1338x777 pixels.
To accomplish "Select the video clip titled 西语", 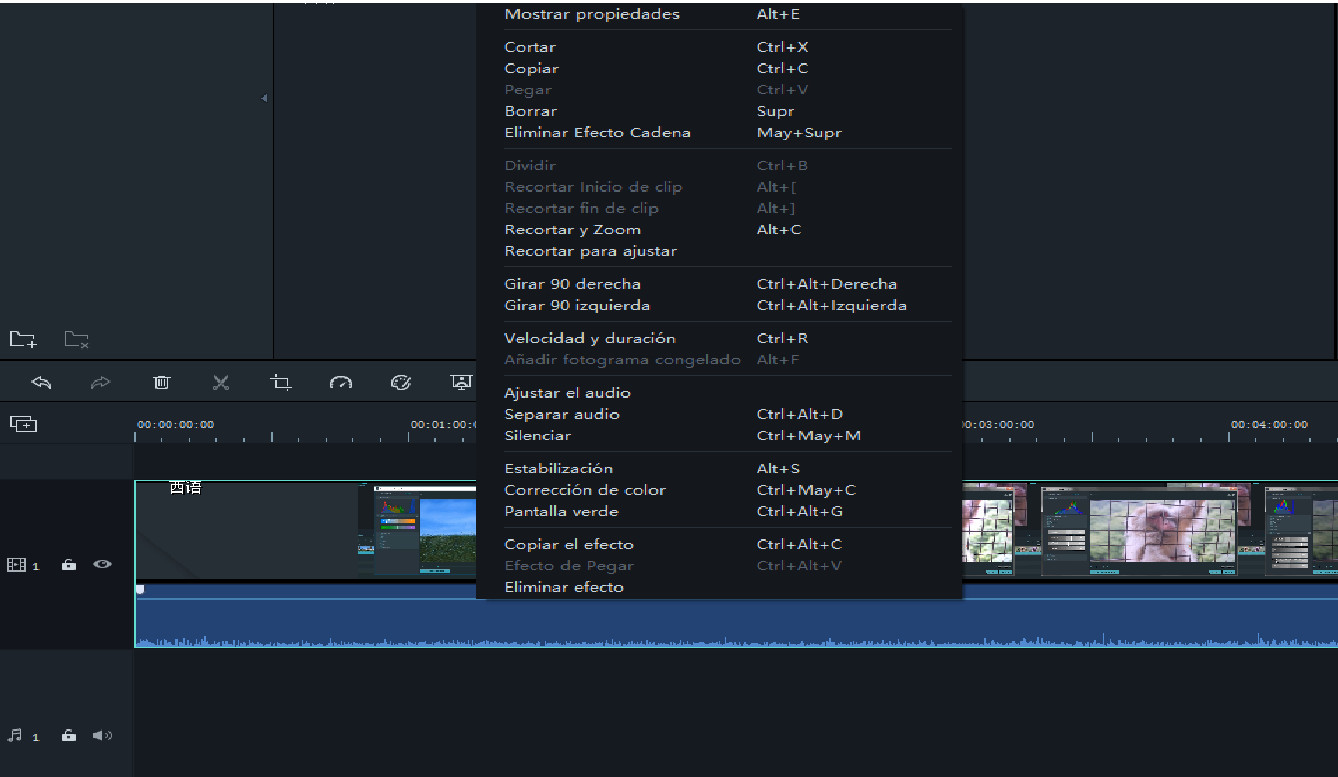I will [185, 487].
